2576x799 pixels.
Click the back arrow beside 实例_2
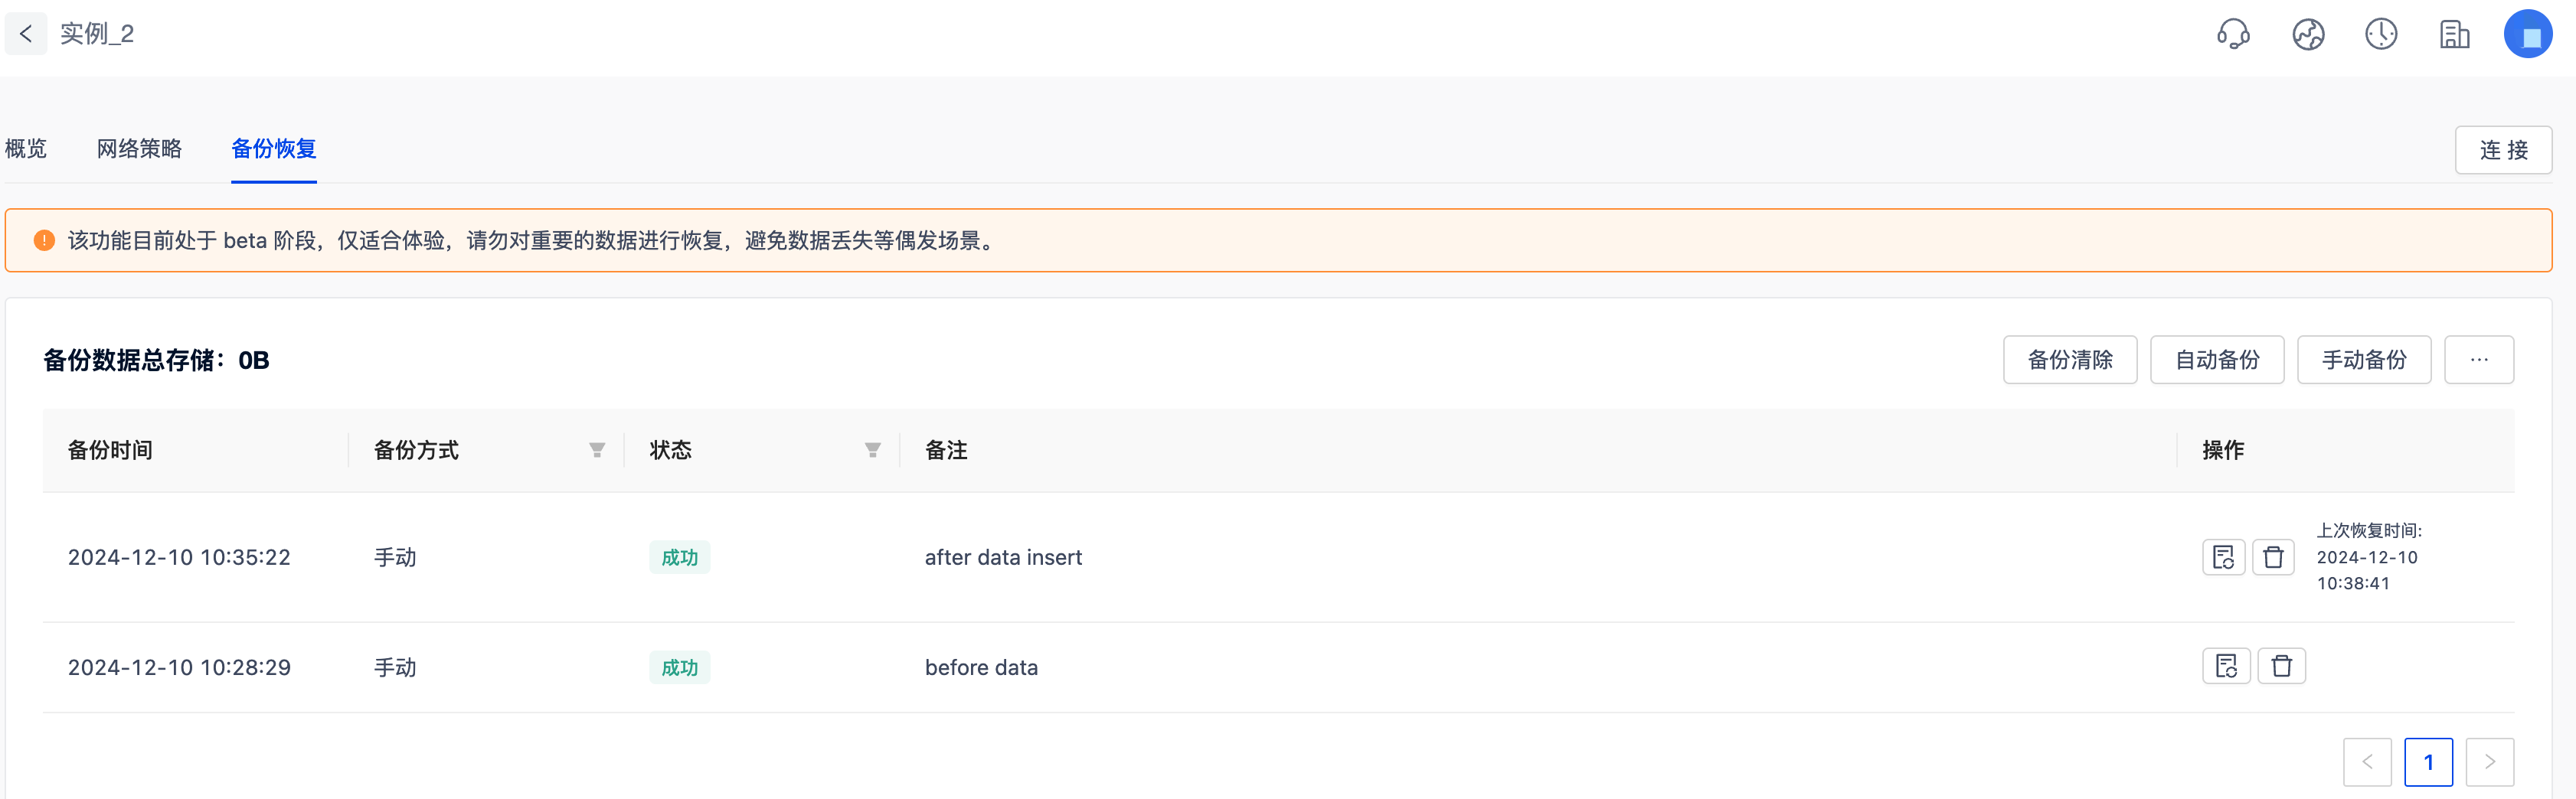coord(25,33)
